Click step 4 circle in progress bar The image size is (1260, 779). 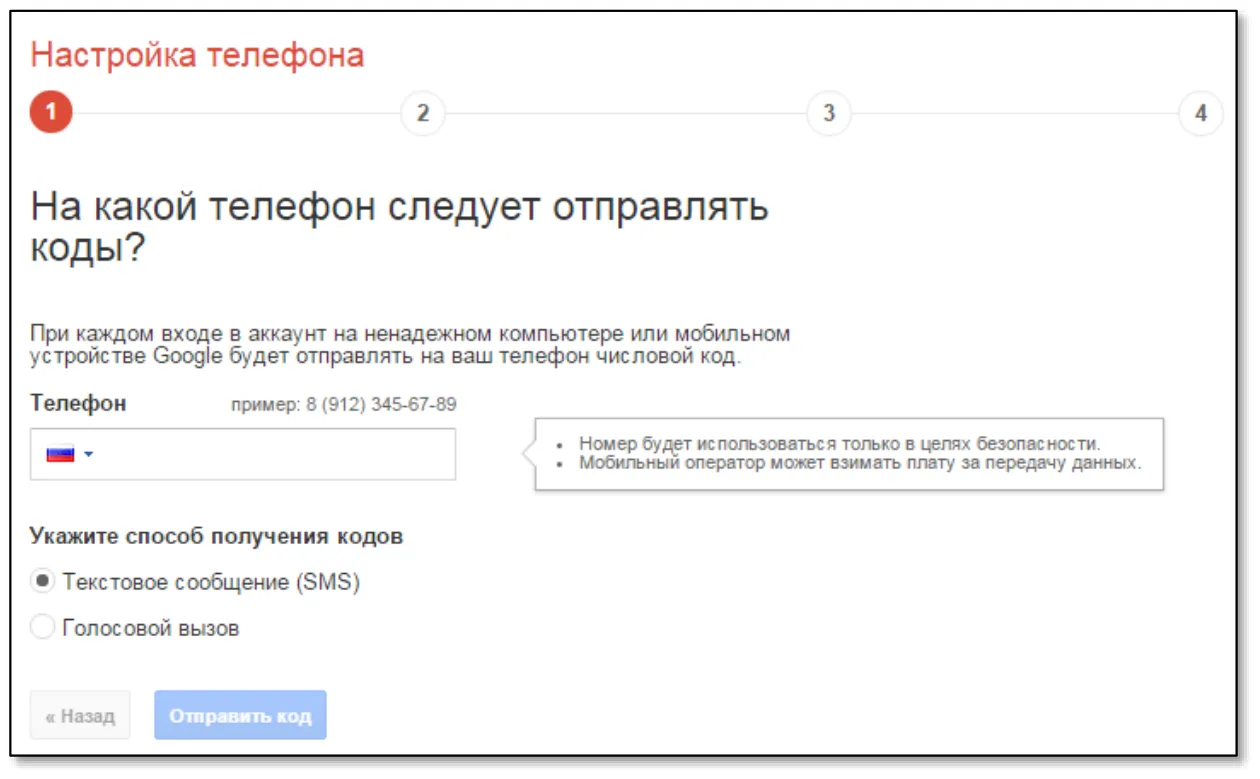tap(1201, 113)
